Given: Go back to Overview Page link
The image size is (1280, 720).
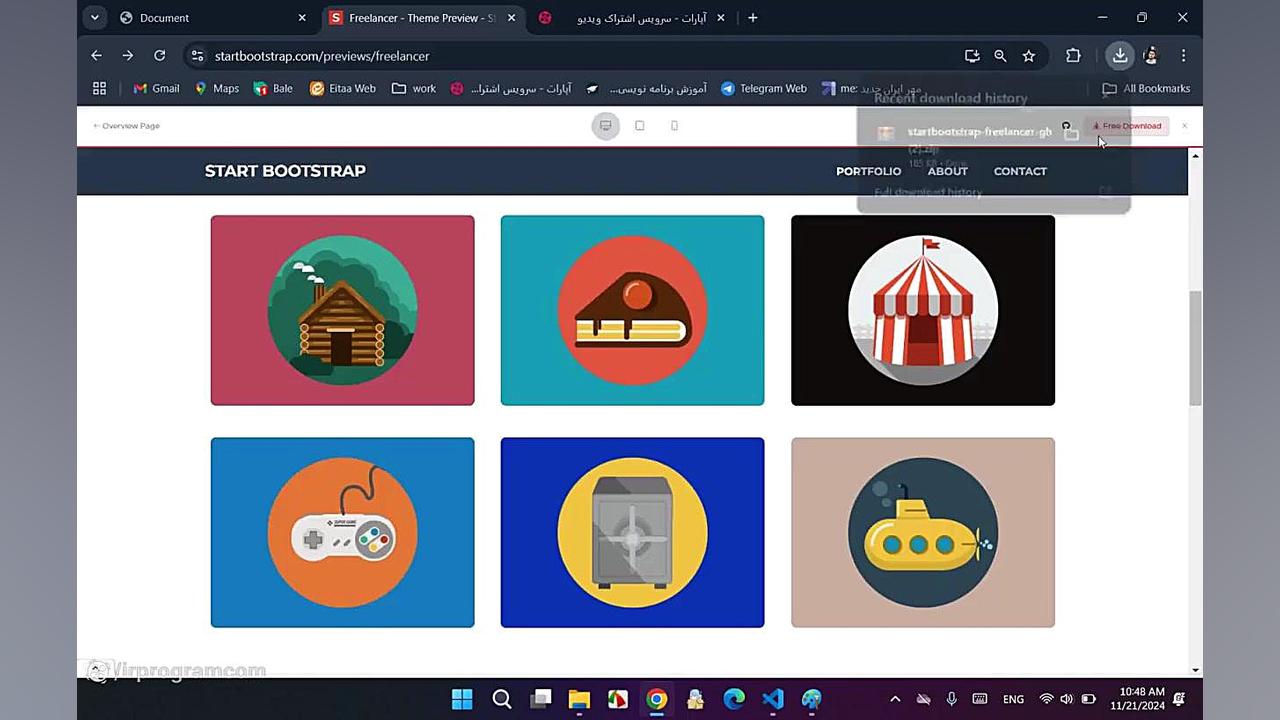Looking at the screenshot, I should pos(126,126).
